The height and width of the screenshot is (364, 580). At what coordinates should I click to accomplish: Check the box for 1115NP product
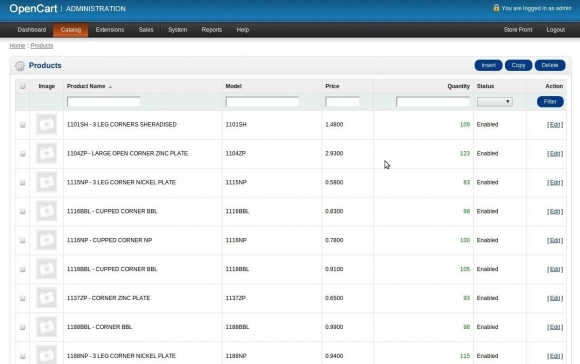tap(23, 182)
